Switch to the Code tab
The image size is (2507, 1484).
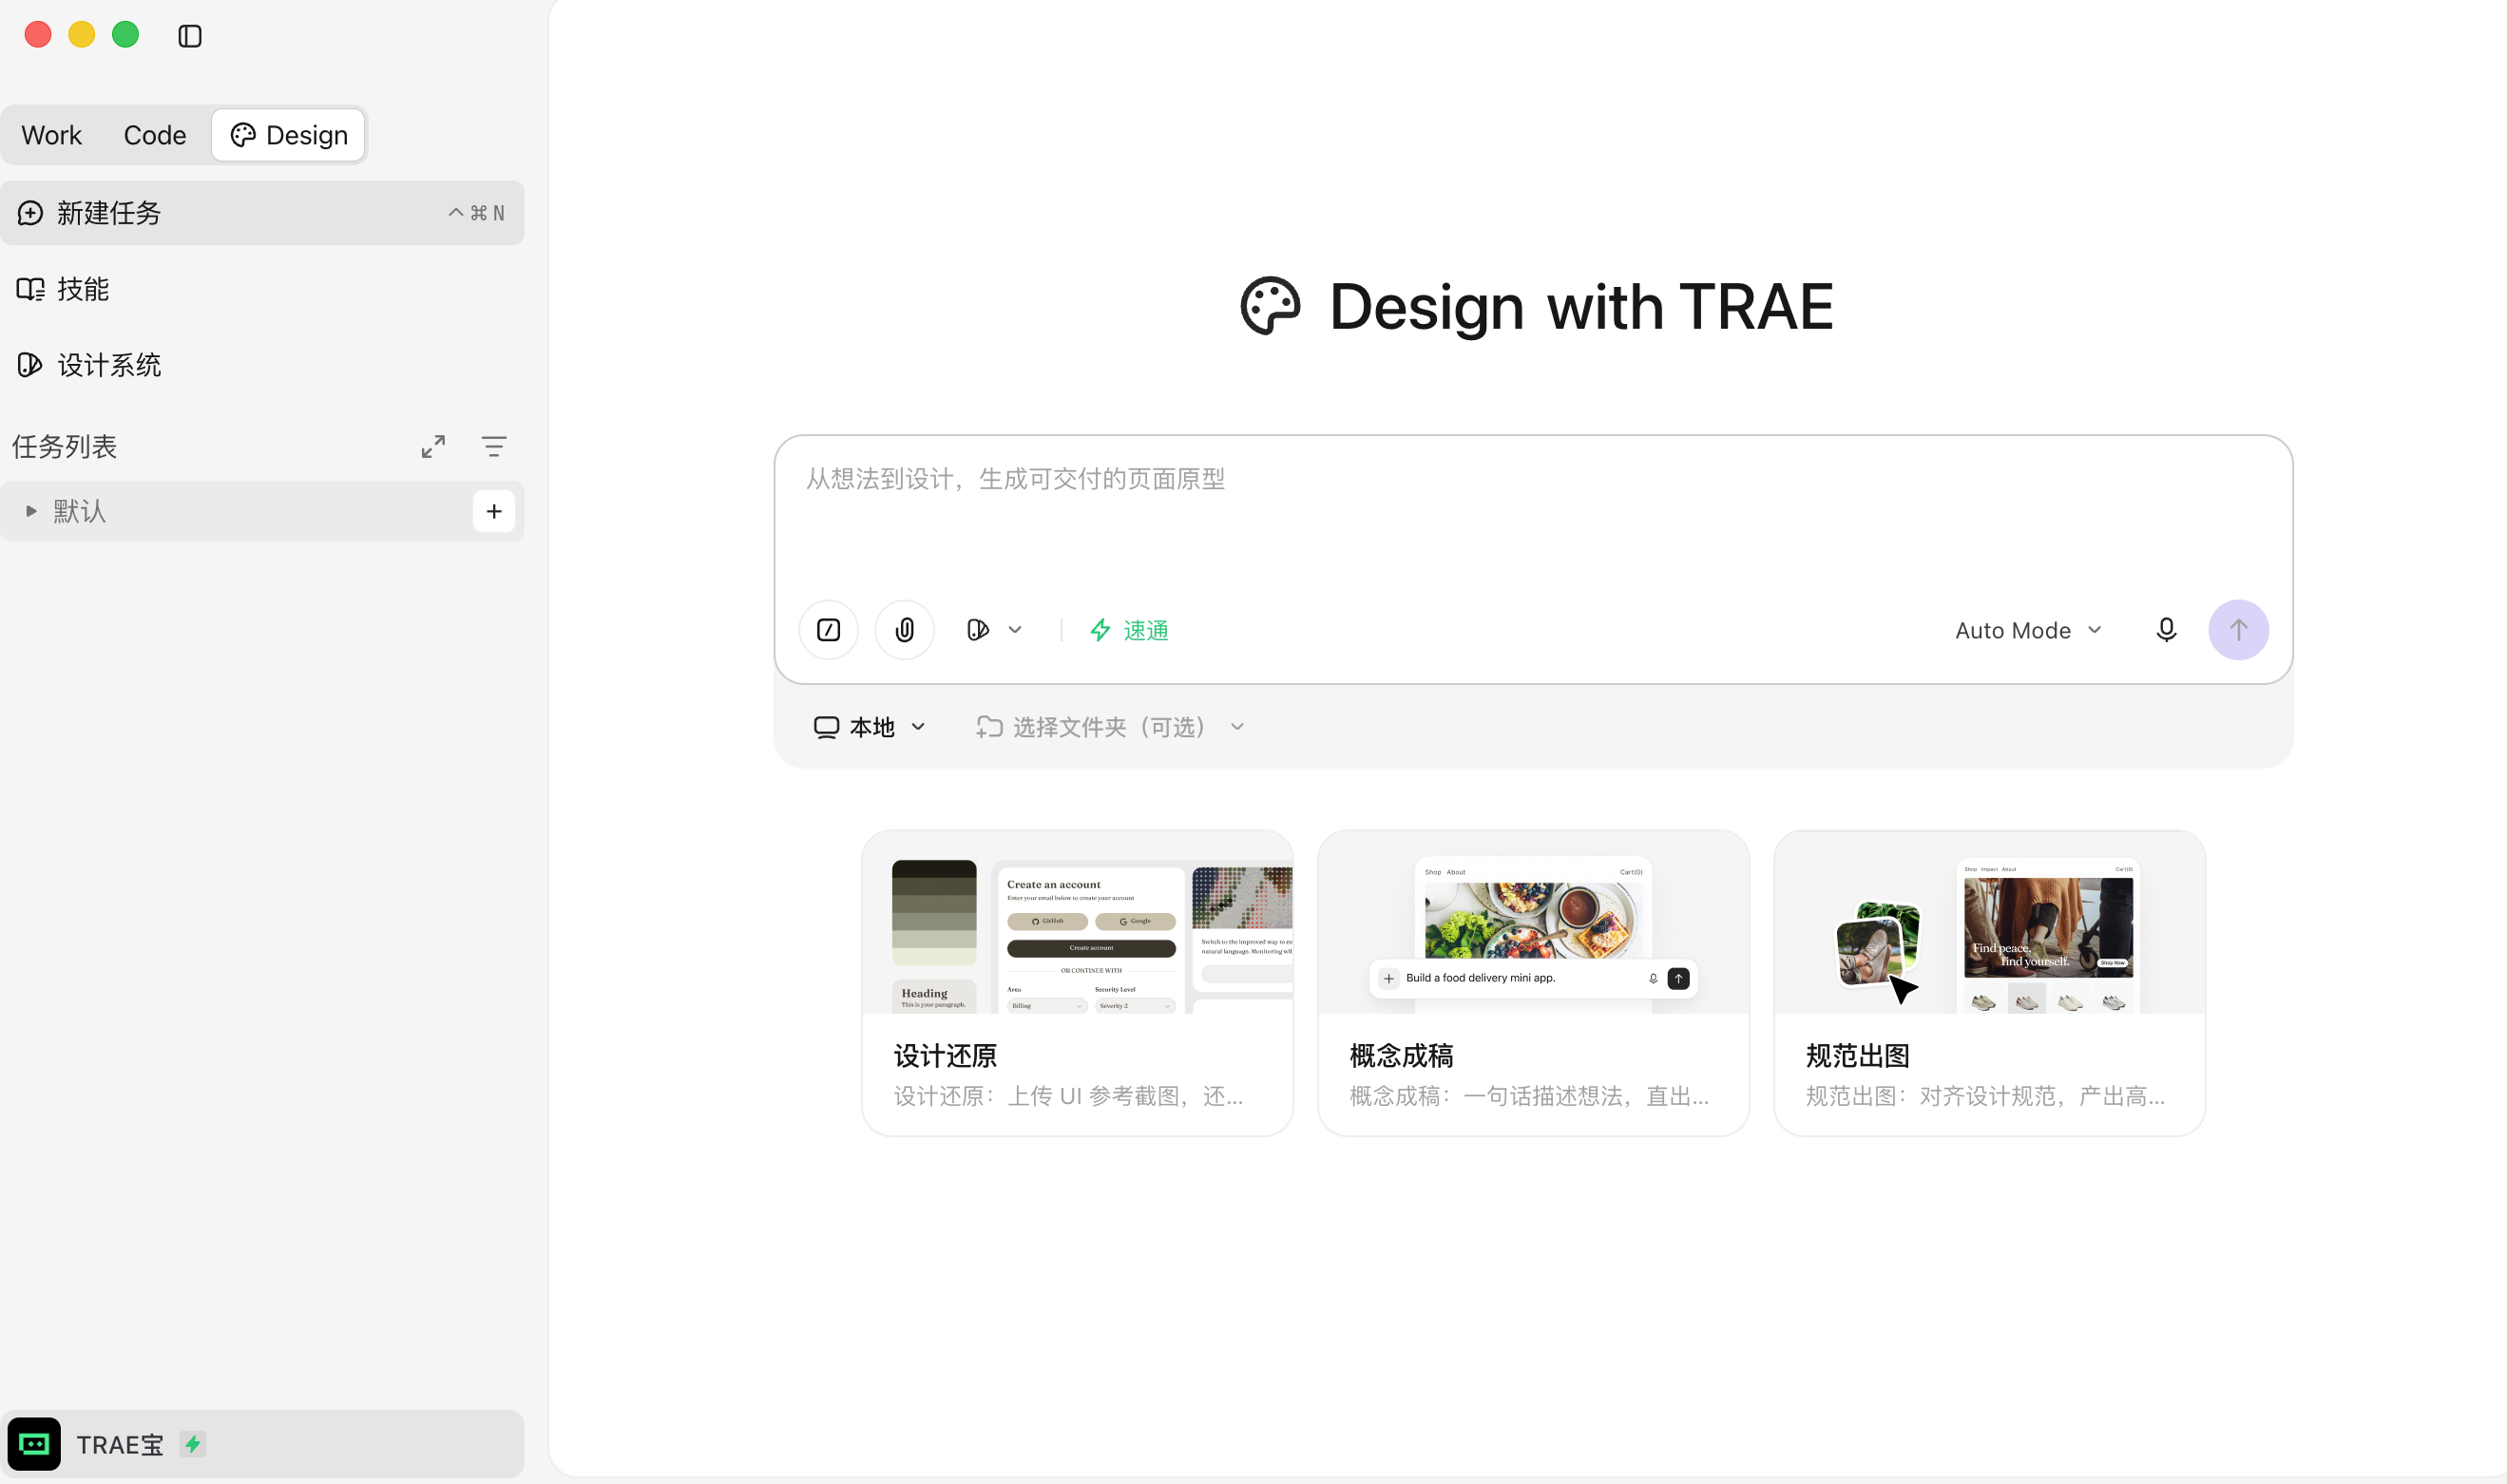point(155,135)
